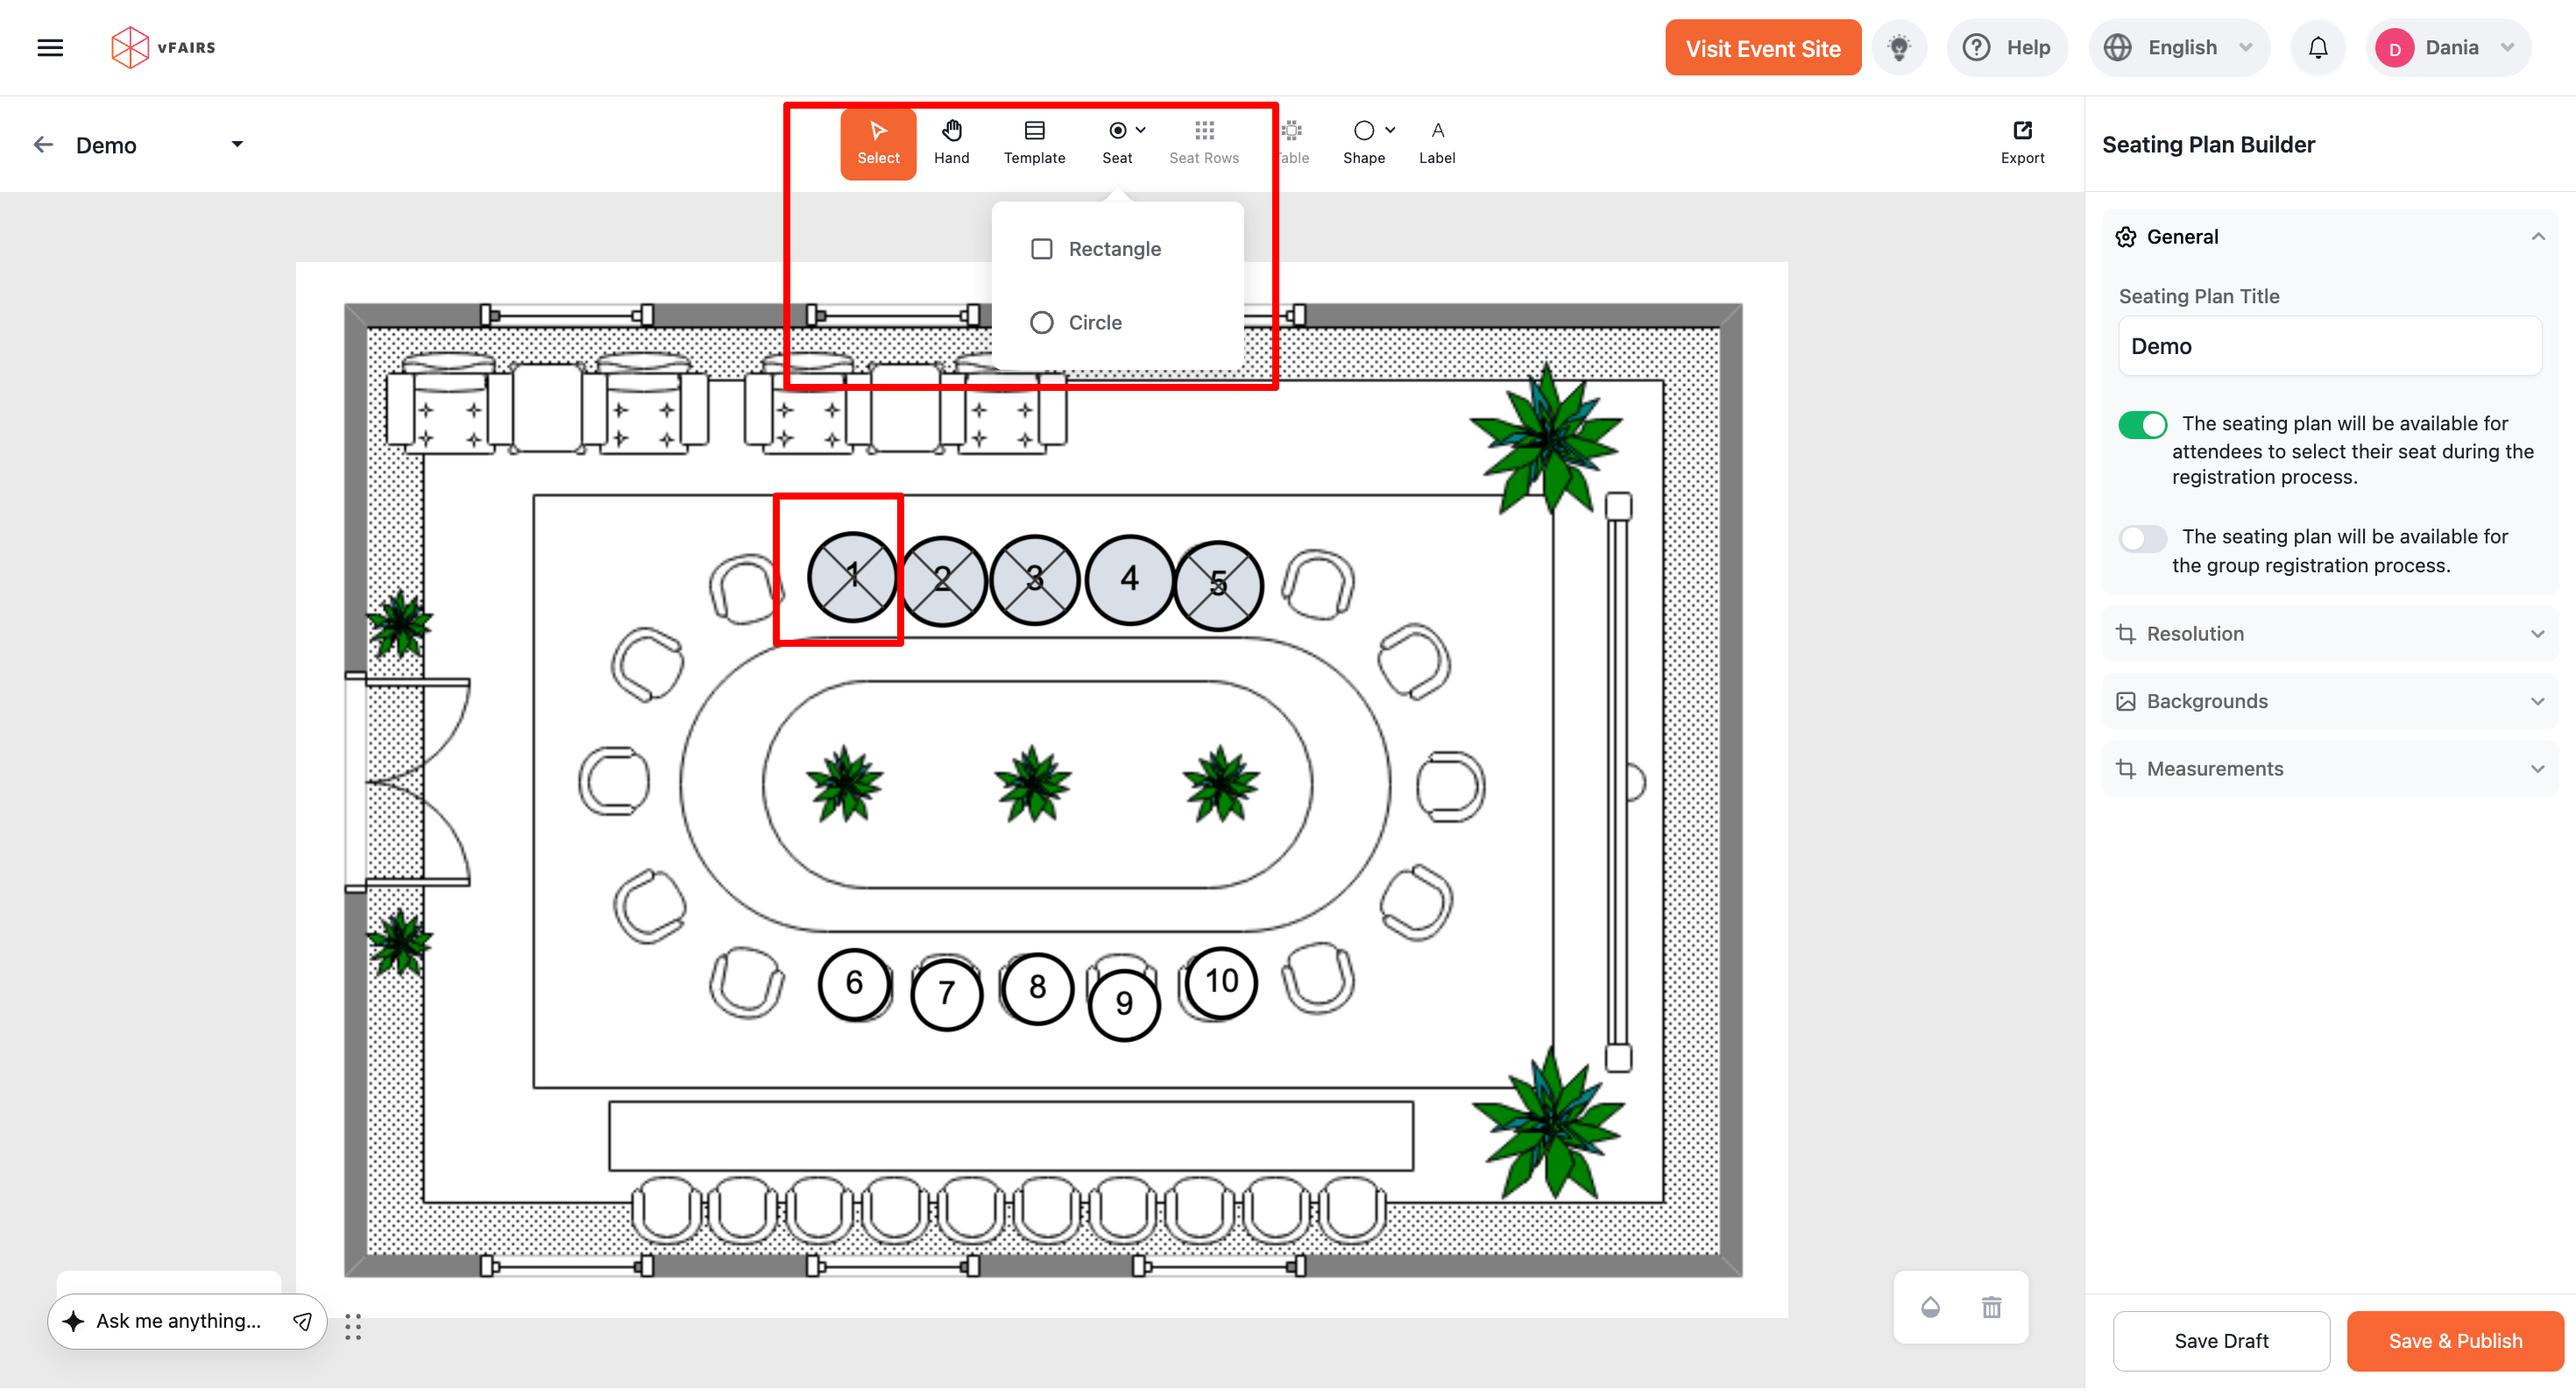Click Visit Event Site button
This screenshot has width=2576, height=1397.
(x=1762, y=48)
